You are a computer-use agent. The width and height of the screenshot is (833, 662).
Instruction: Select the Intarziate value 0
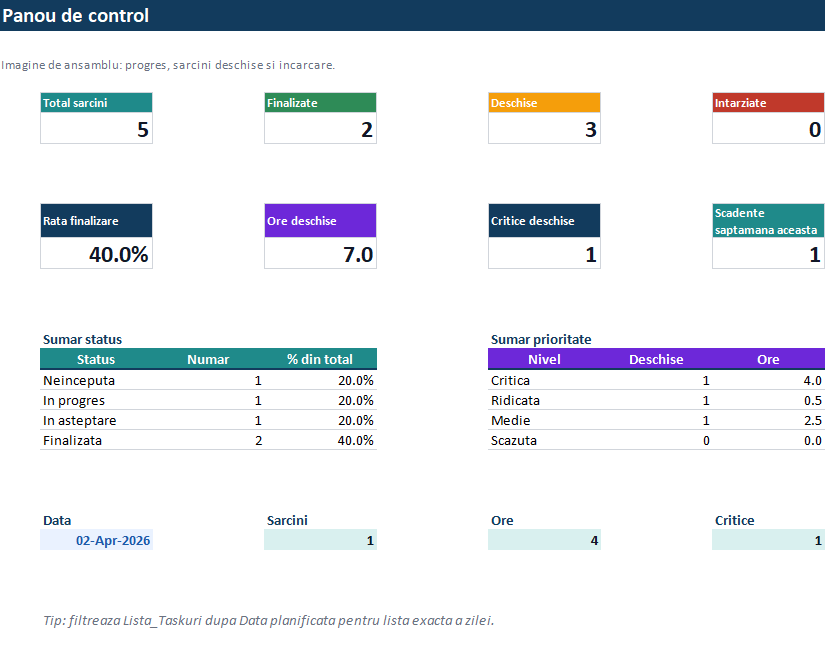768,129
